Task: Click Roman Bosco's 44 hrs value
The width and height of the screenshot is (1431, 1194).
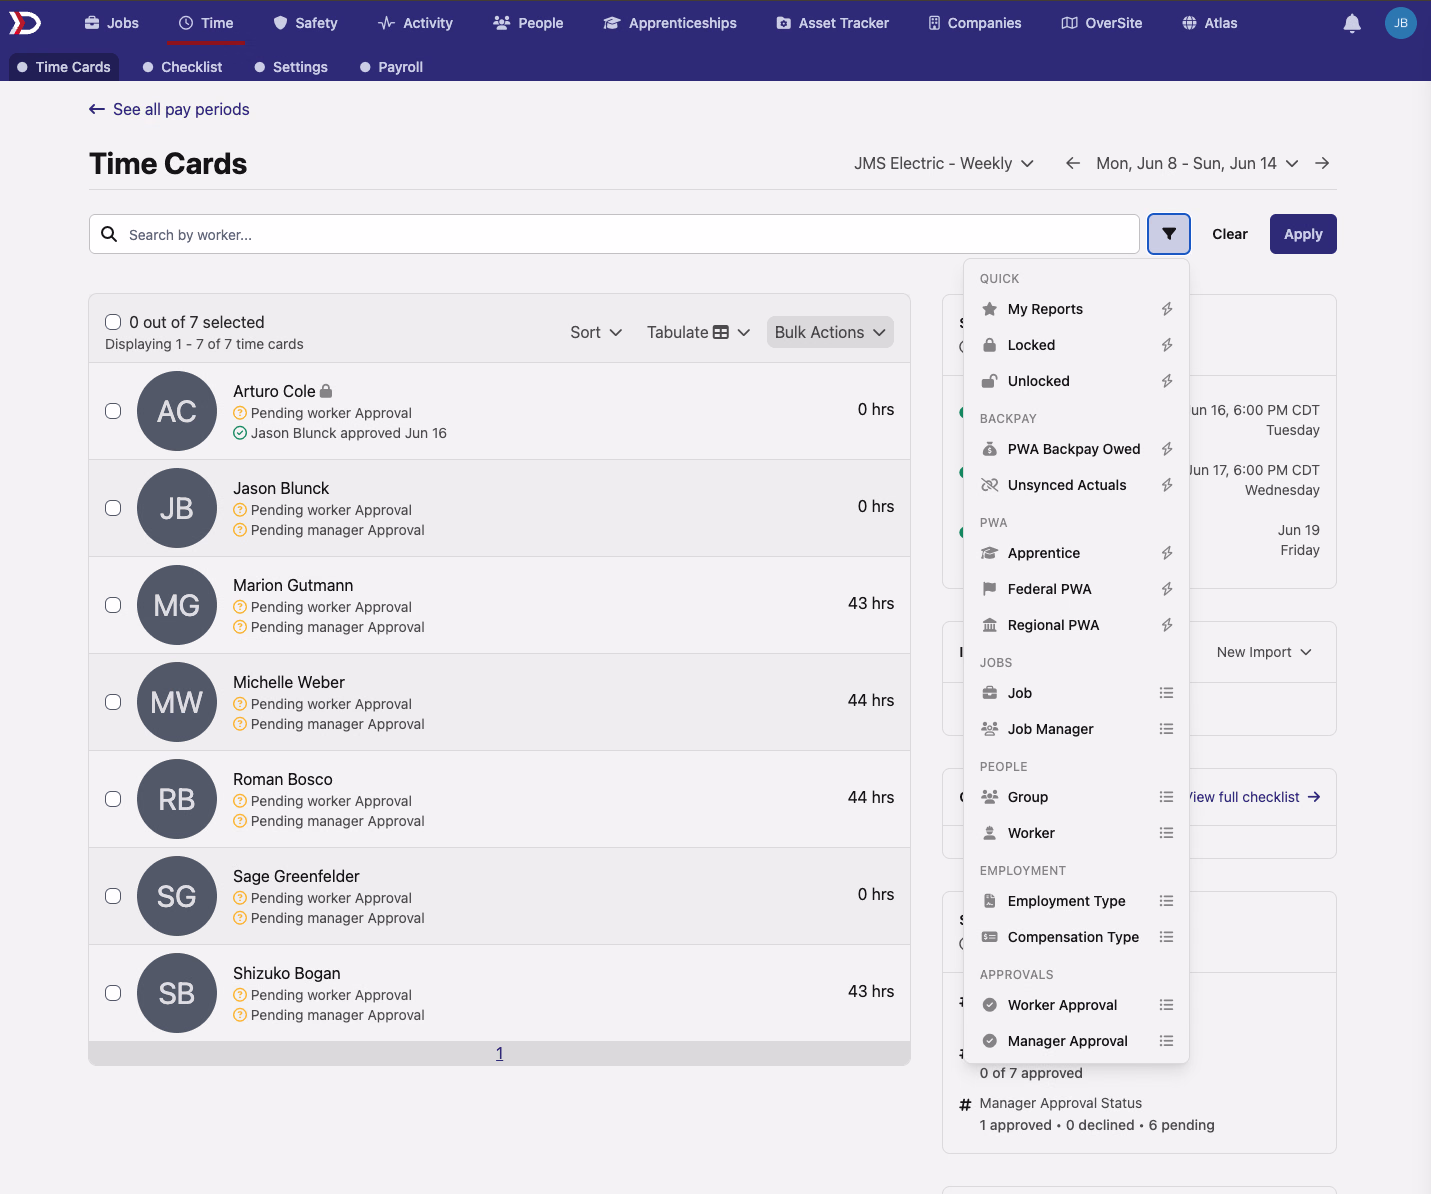Action: click(x=870, y=797)
